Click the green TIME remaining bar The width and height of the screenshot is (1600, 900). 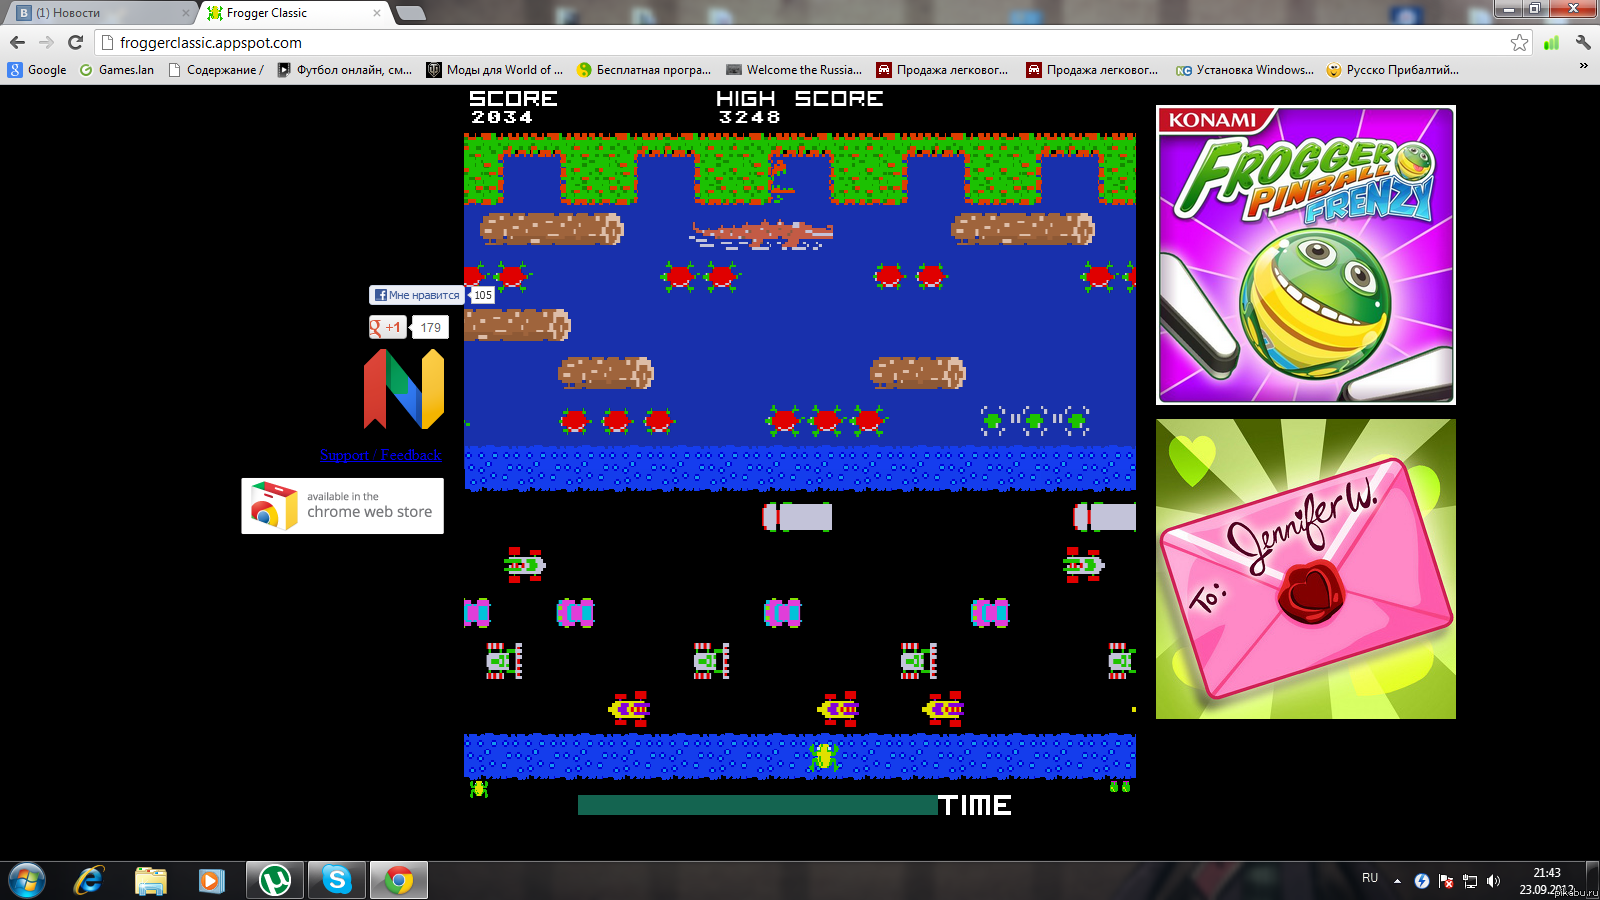(x=757, y=805)
